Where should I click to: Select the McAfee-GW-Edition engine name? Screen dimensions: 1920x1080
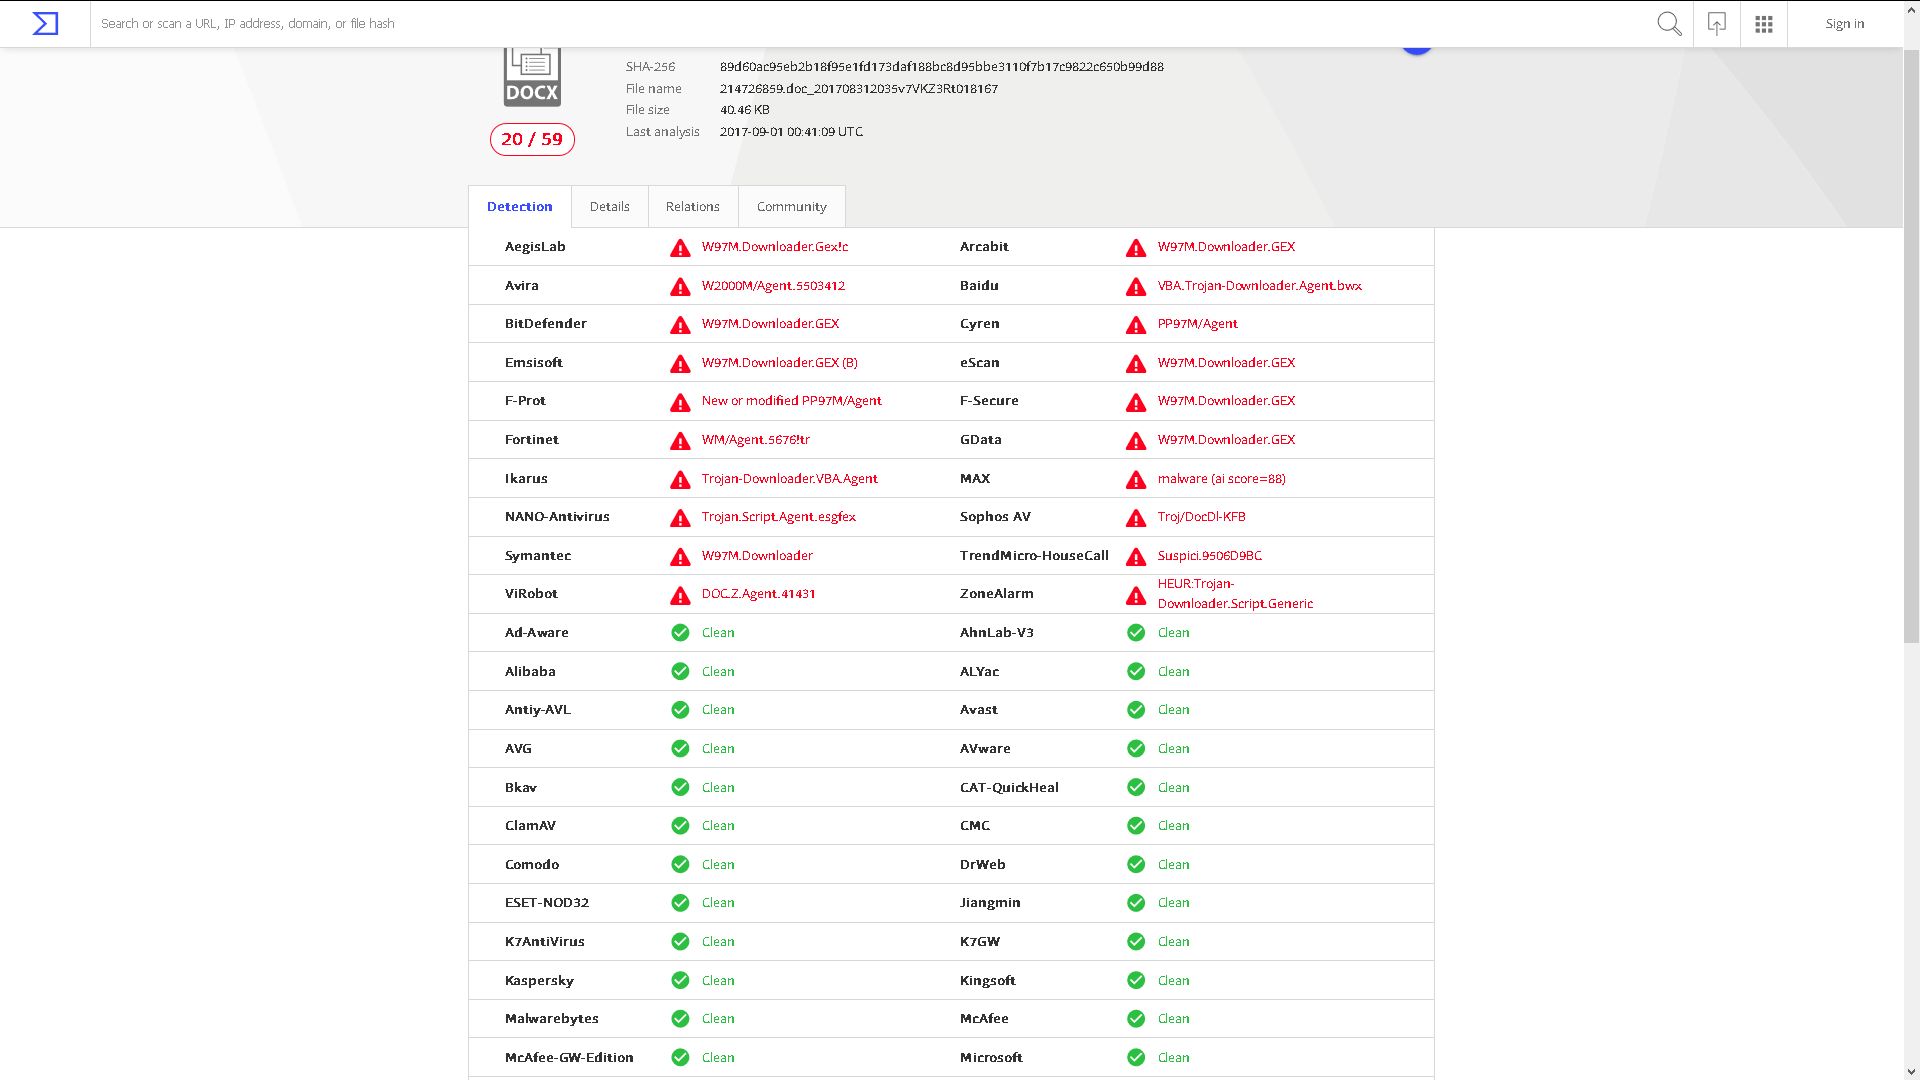(x=569, y=1058)
